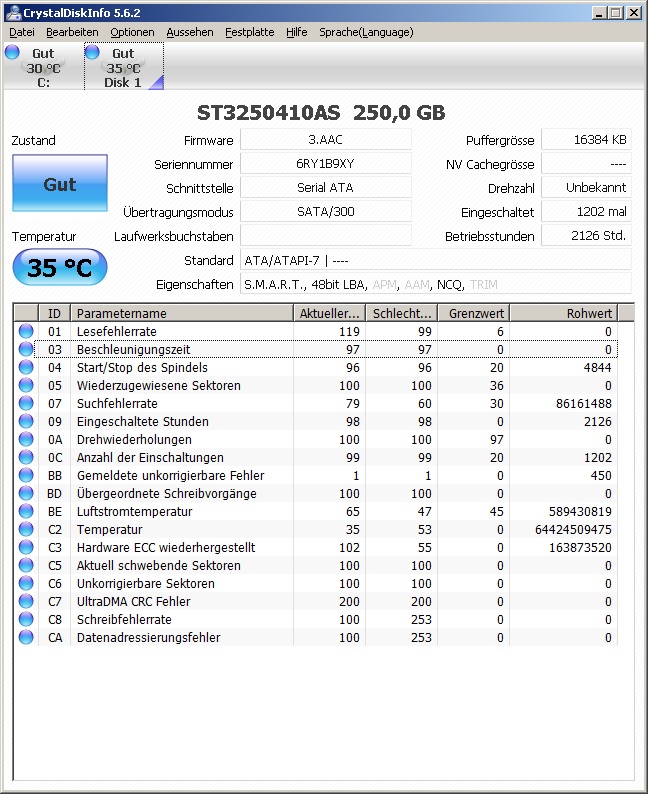Click status orb for UltraDMA CRC Fehler
The image size is (648, 794).
click(26, 601)
